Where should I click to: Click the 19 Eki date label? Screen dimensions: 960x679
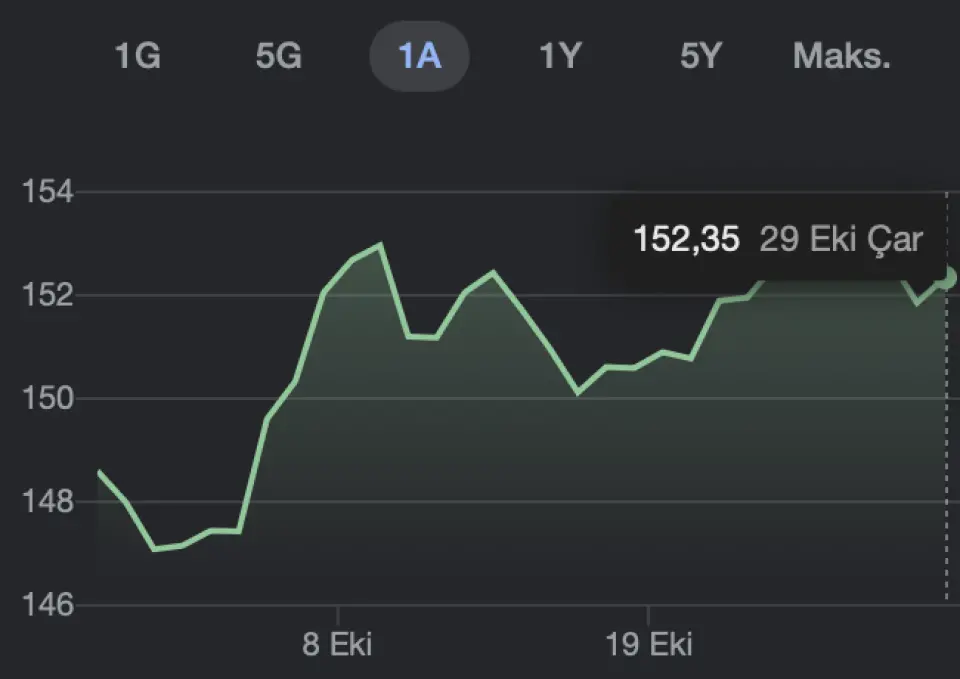(x=649, y=644)
